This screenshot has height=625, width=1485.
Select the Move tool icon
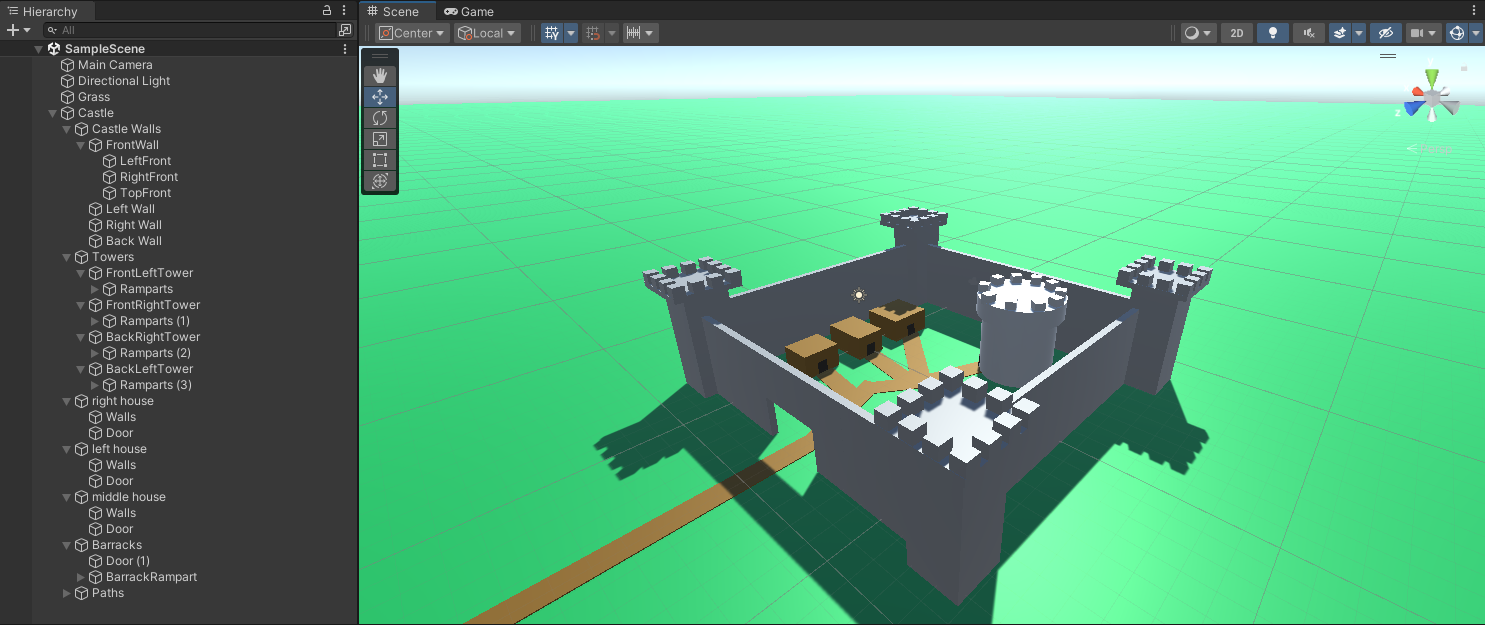(380, 96)
